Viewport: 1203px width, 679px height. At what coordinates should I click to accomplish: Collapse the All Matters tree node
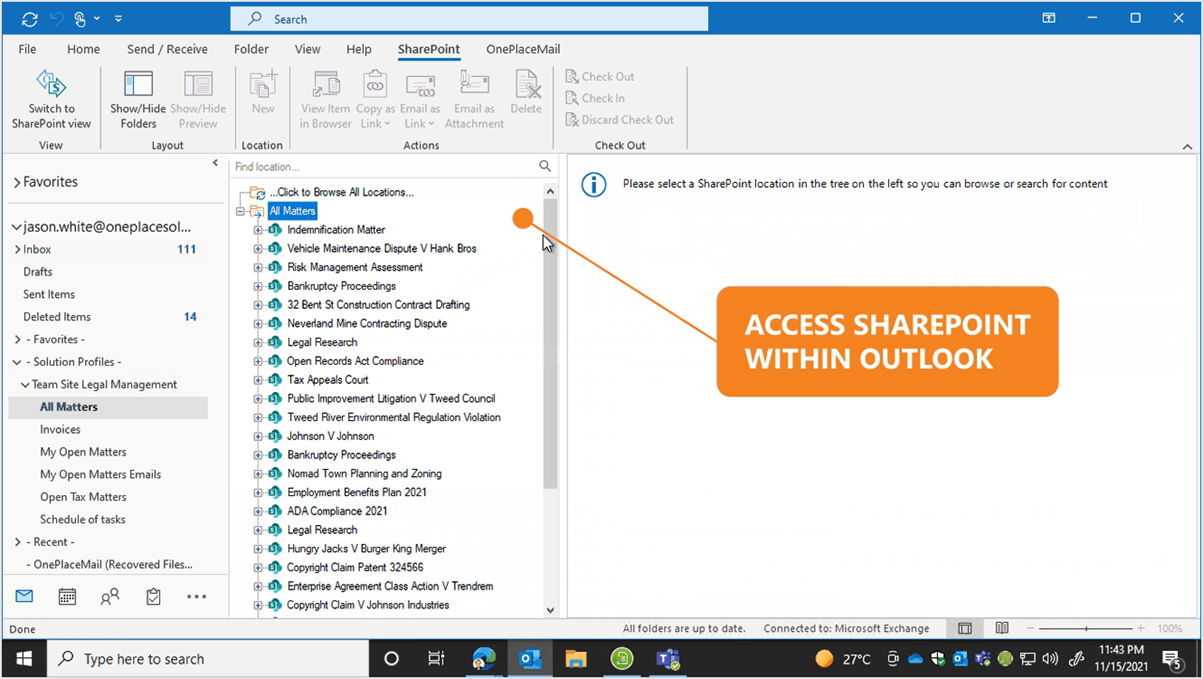240,211
